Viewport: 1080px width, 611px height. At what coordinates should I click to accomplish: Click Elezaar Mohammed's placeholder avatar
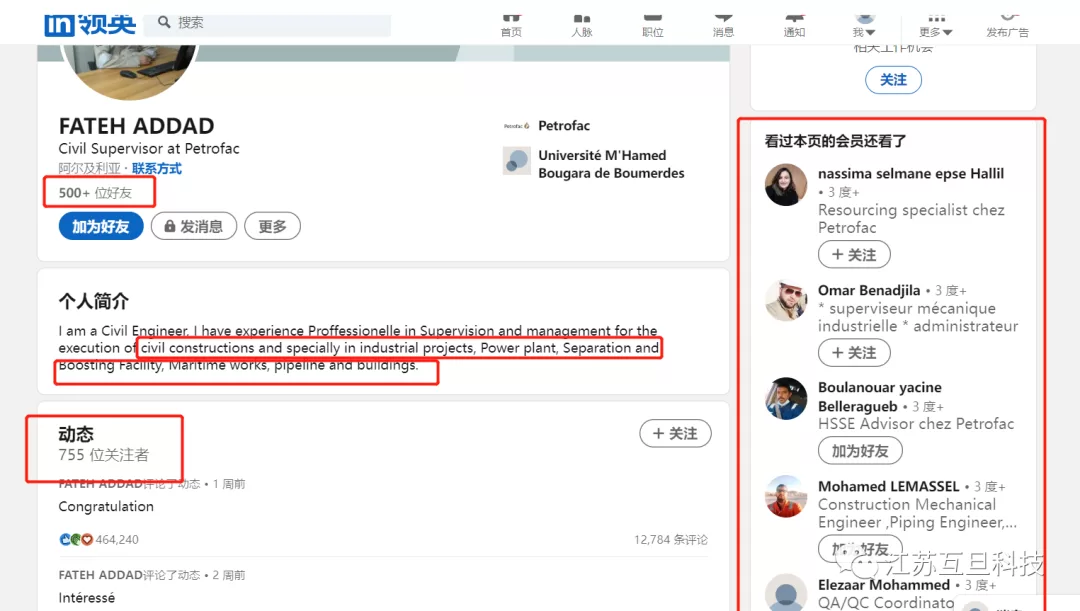786,592
